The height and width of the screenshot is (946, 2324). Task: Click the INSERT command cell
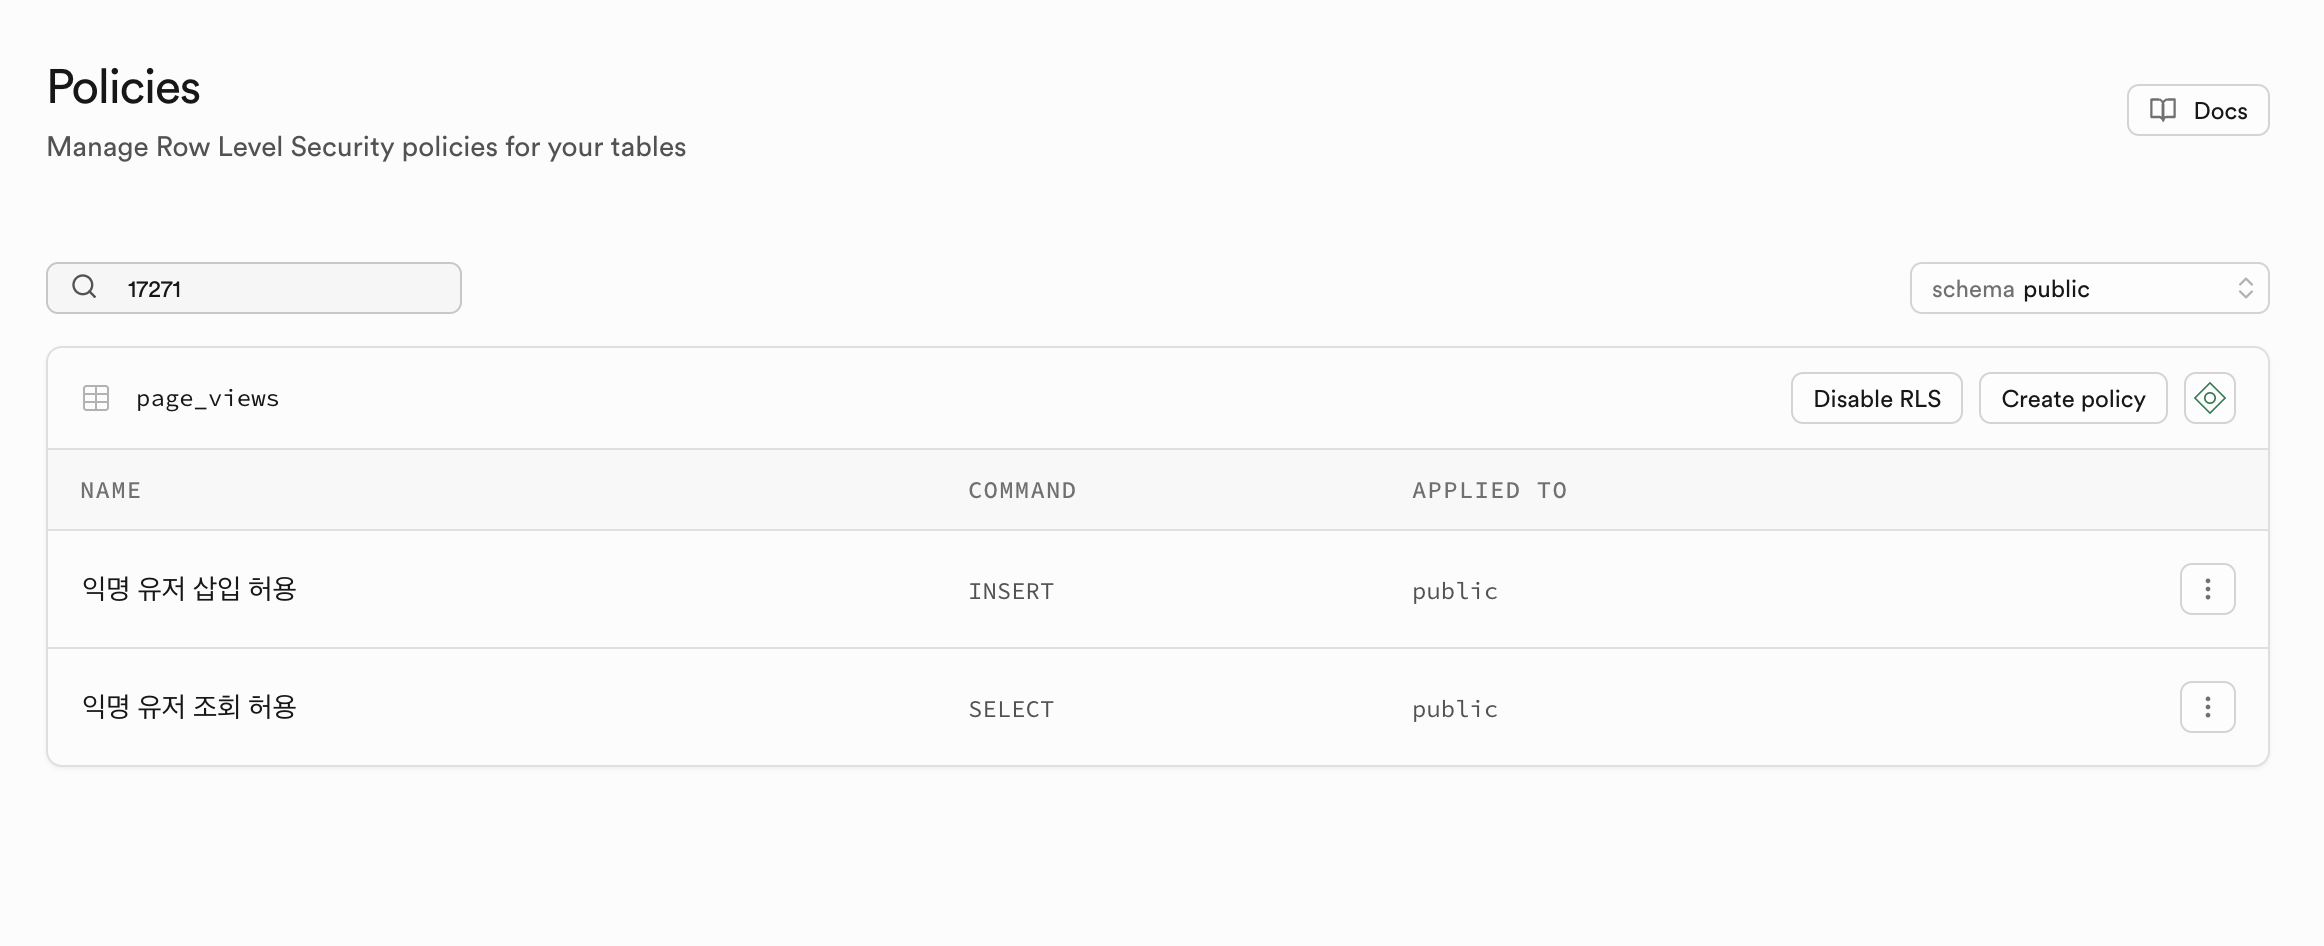coord(1011,591)
